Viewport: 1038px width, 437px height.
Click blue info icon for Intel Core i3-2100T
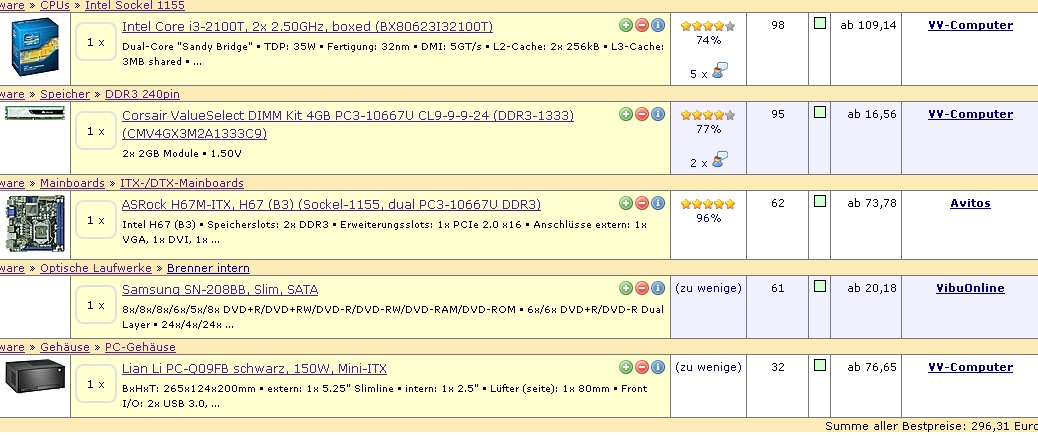(657, 25)
